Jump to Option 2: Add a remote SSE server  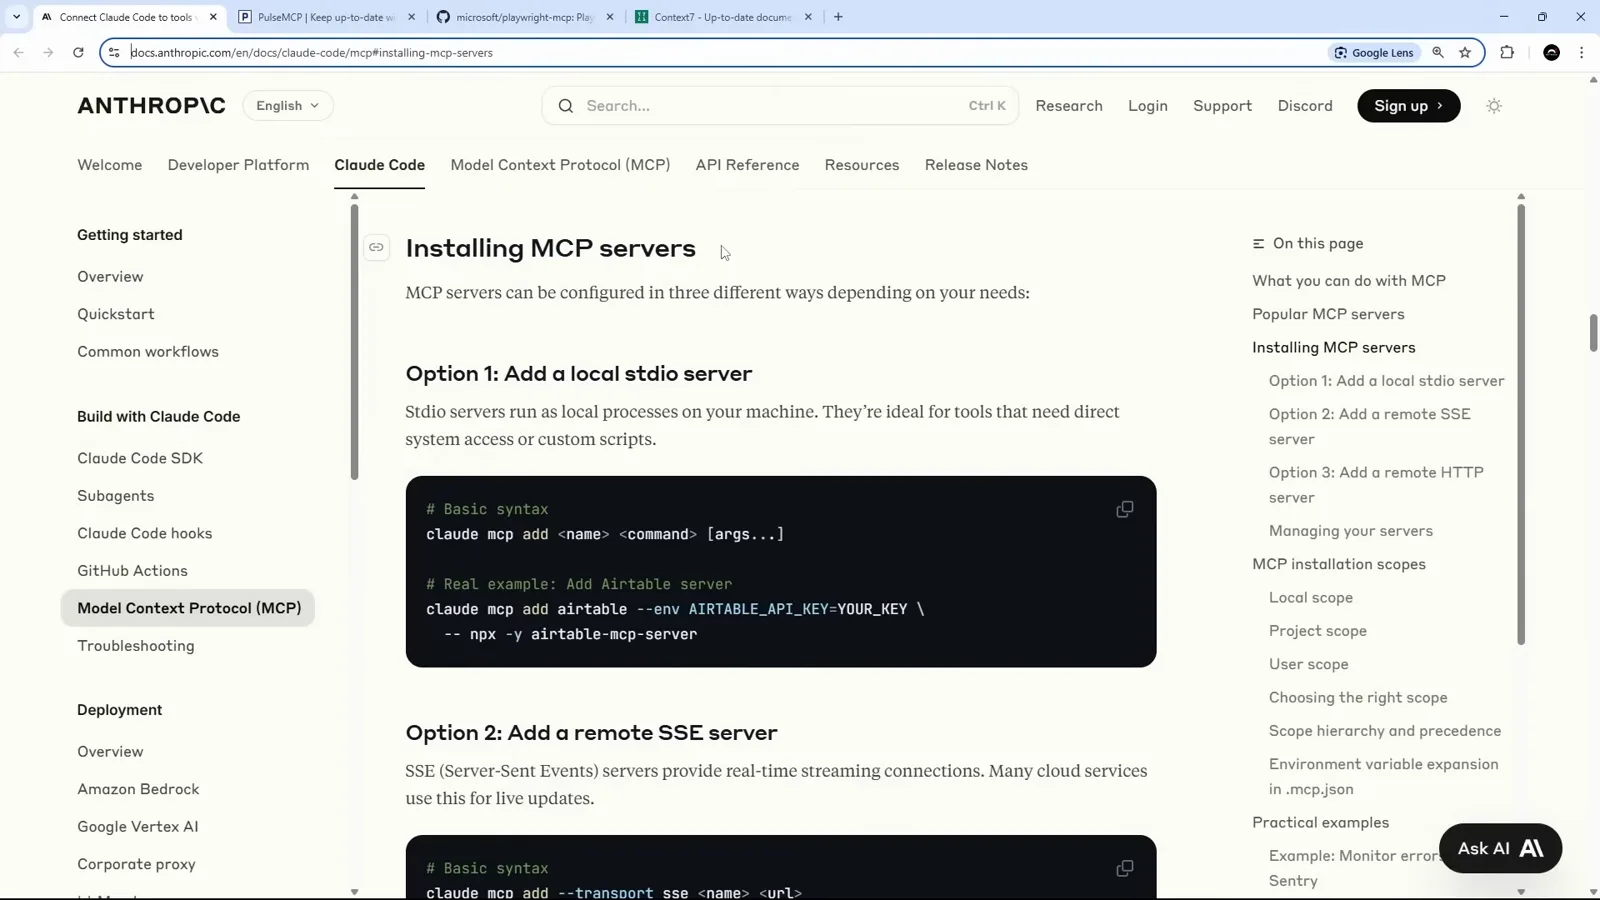click(x=1370, y=427)
